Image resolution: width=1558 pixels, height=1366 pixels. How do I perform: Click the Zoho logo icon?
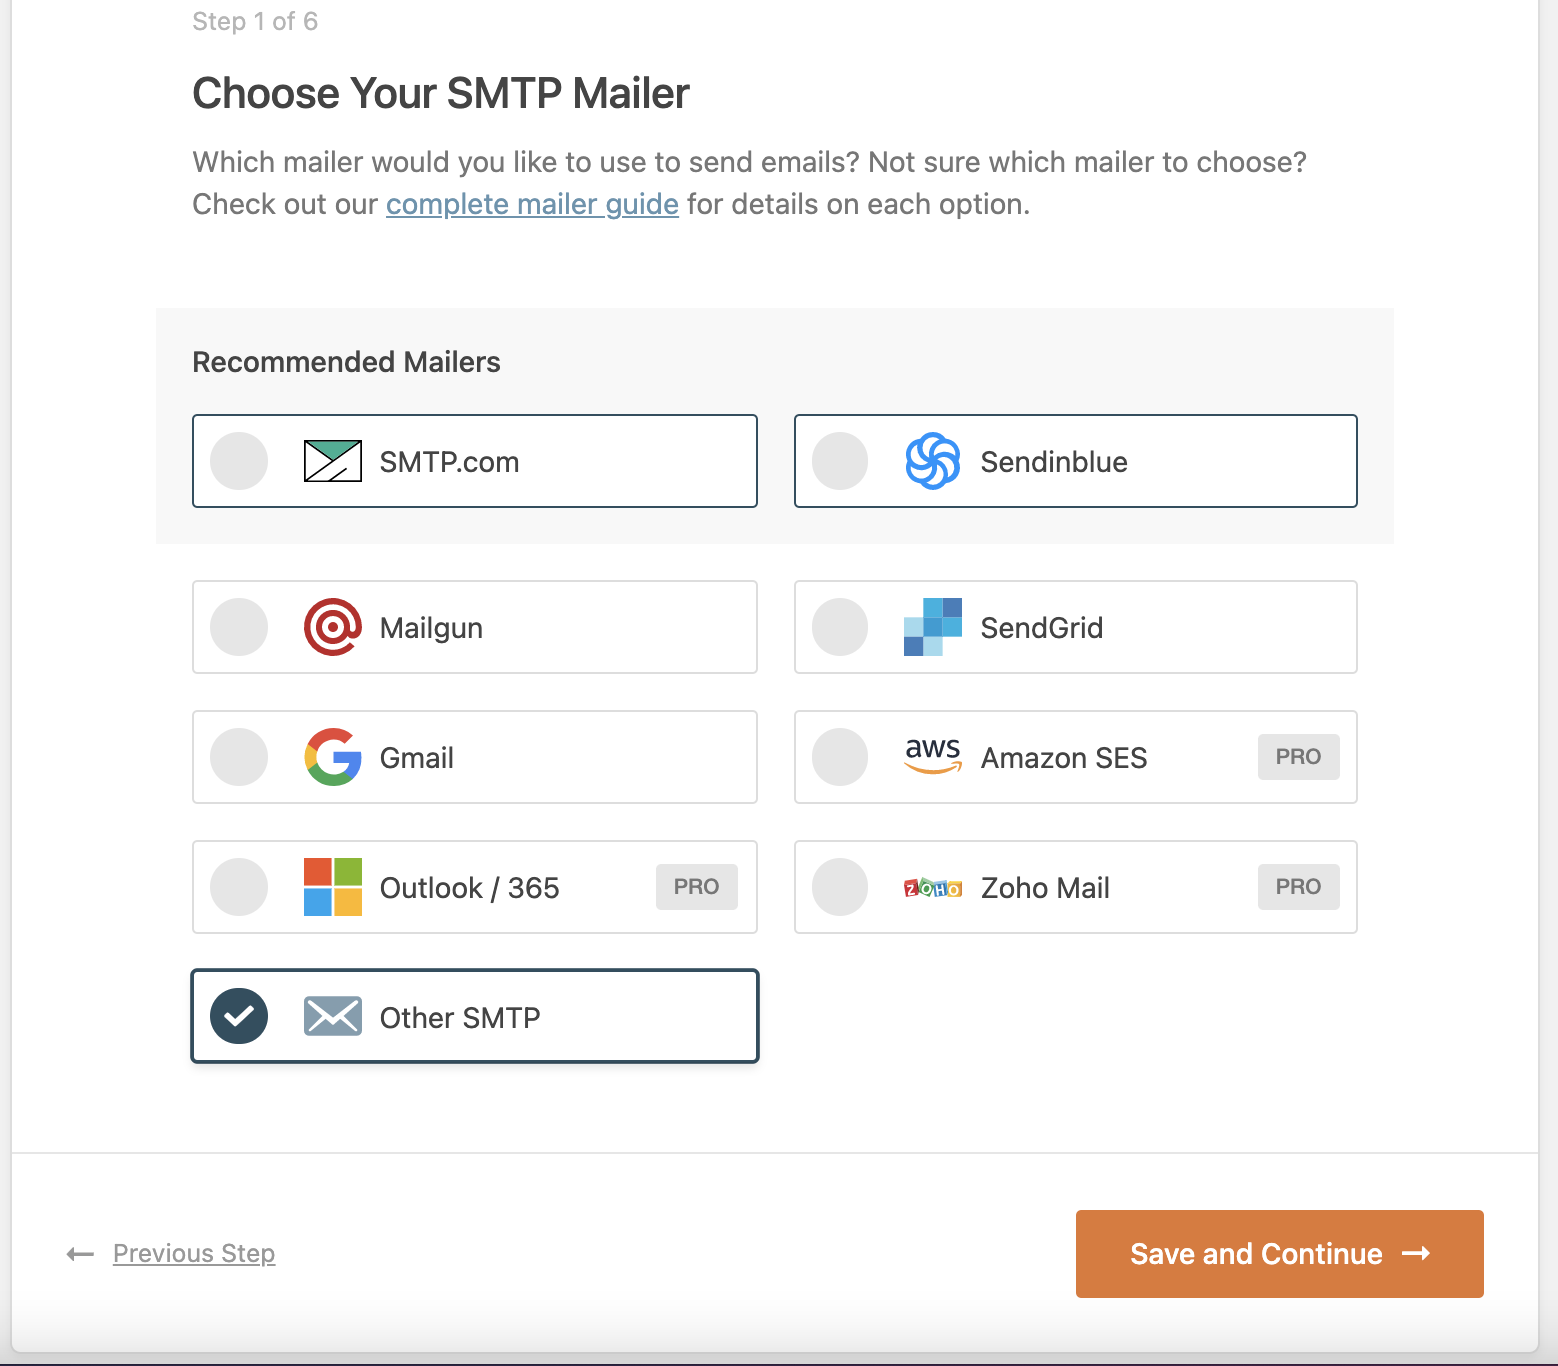click(x=933, y=888)
